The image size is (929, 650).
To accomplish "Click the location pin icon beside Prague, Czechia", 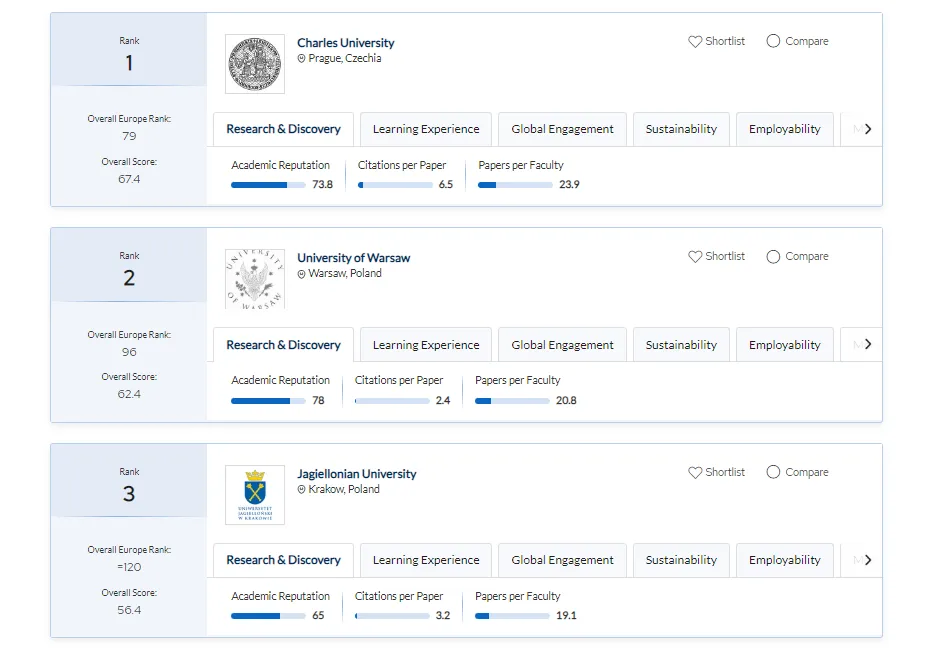I will coord(301,59).
